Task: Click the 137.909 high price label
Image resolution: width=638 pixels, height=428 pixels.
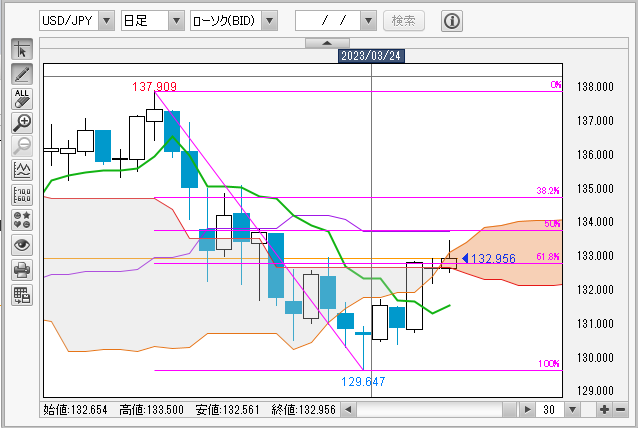Action: [154, 86]
